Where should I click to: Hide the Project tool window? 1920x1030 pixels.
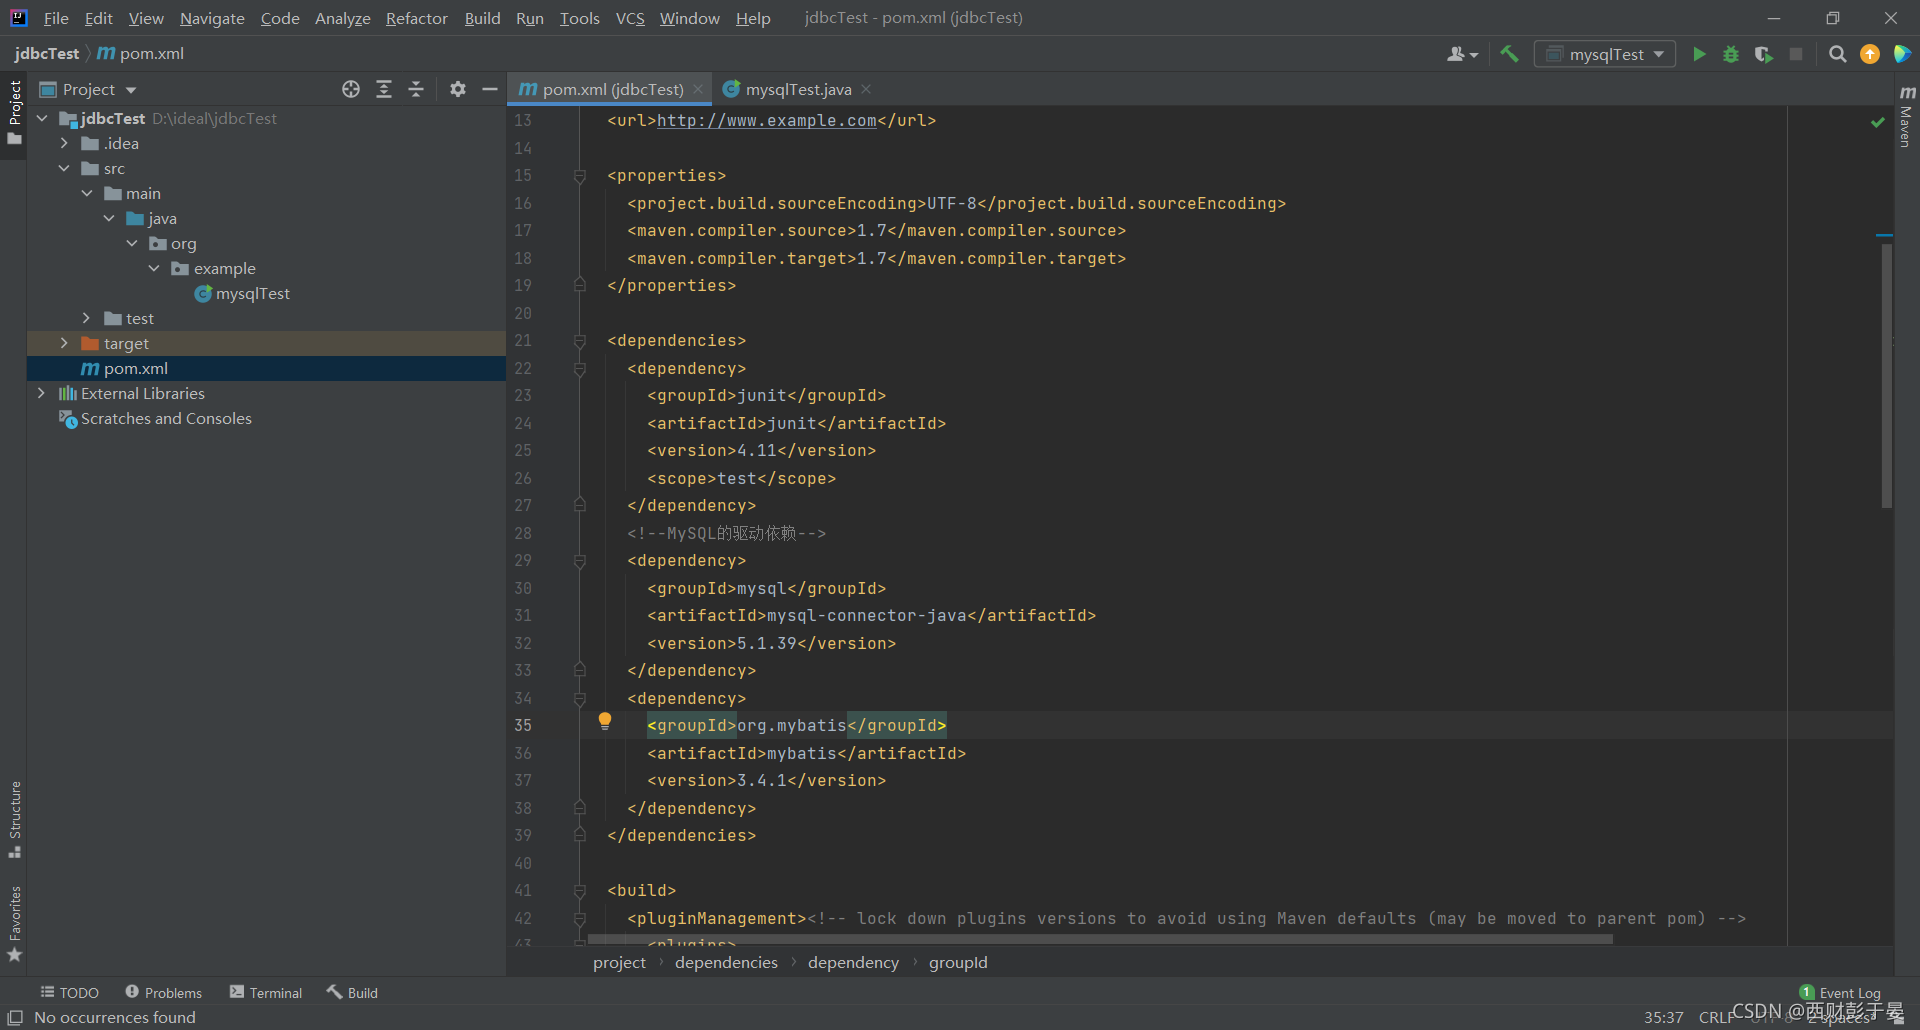tap(490, 89)
